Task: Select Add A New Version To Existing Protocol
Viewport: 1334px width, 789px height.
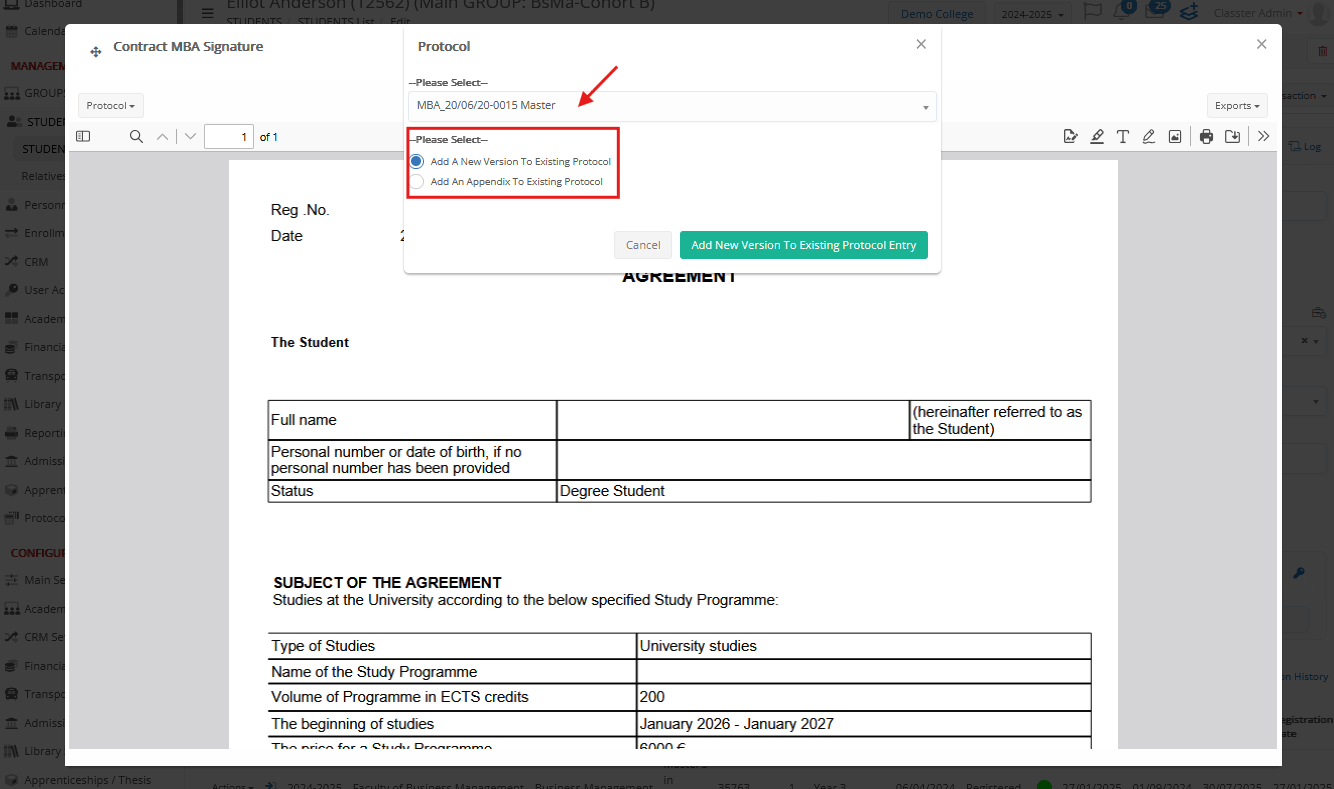Action: pos(417,161)
